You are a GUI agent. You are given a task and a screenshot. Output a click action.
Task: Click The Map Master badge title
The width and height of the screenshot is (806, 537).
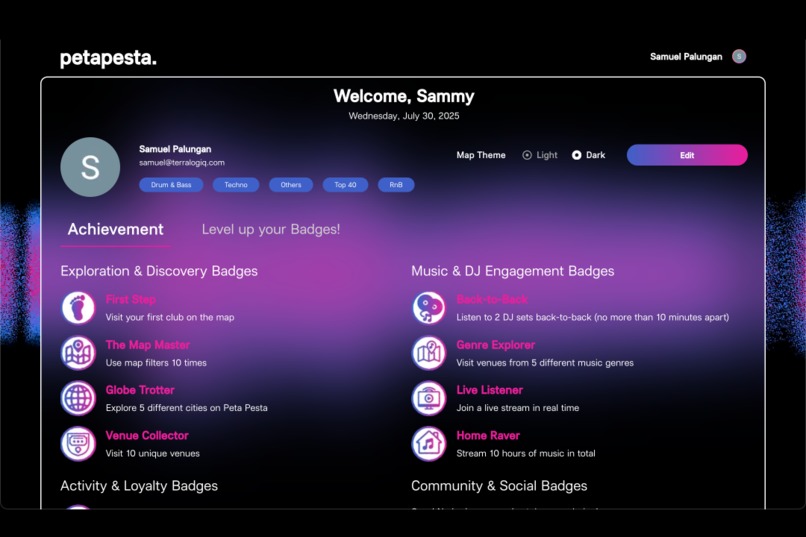[x=148, y=345]
